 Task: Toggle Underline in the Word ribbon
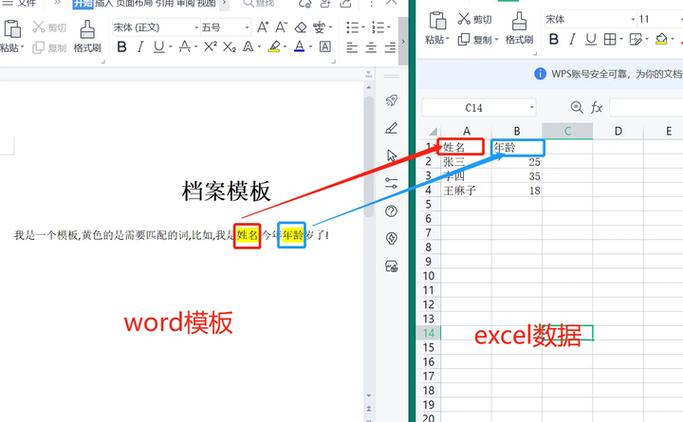pos(159,47)
